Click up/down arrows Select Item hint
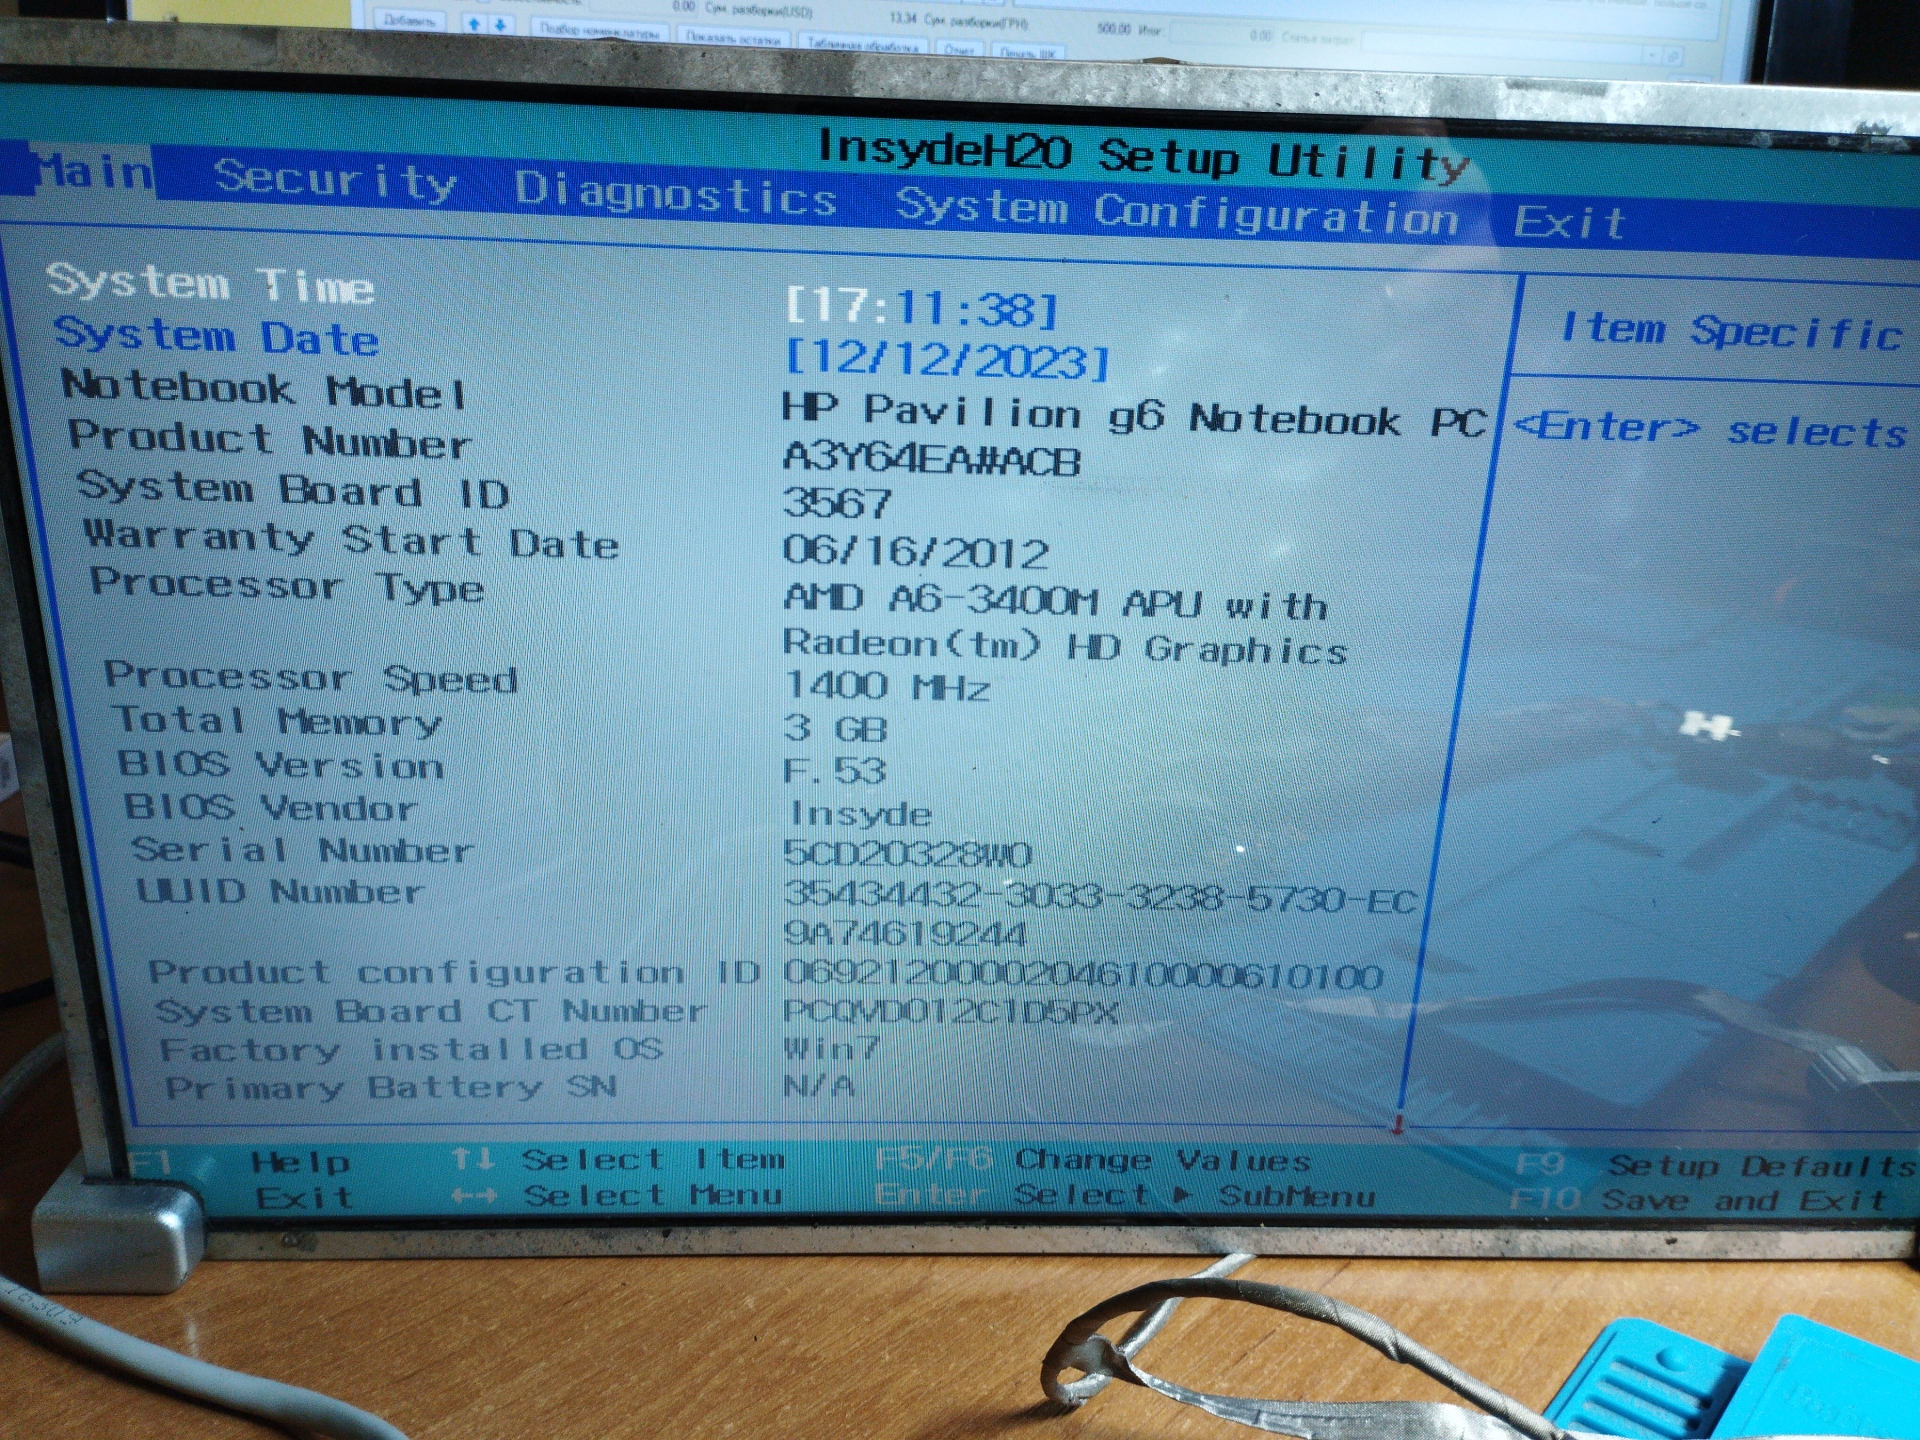This screenshot has height=1440, width=1920. click(617, 1160)
